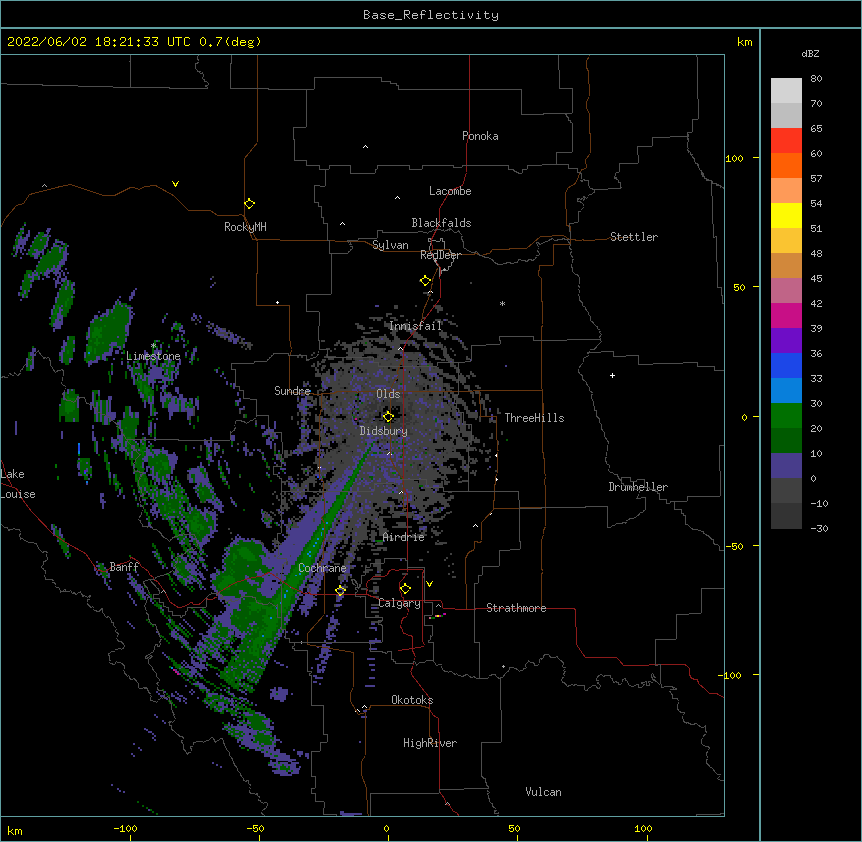The width and height of the screenshot is (862, 842).
Task: Click the dBZ legend heading
Action: [x=810, y=54]
